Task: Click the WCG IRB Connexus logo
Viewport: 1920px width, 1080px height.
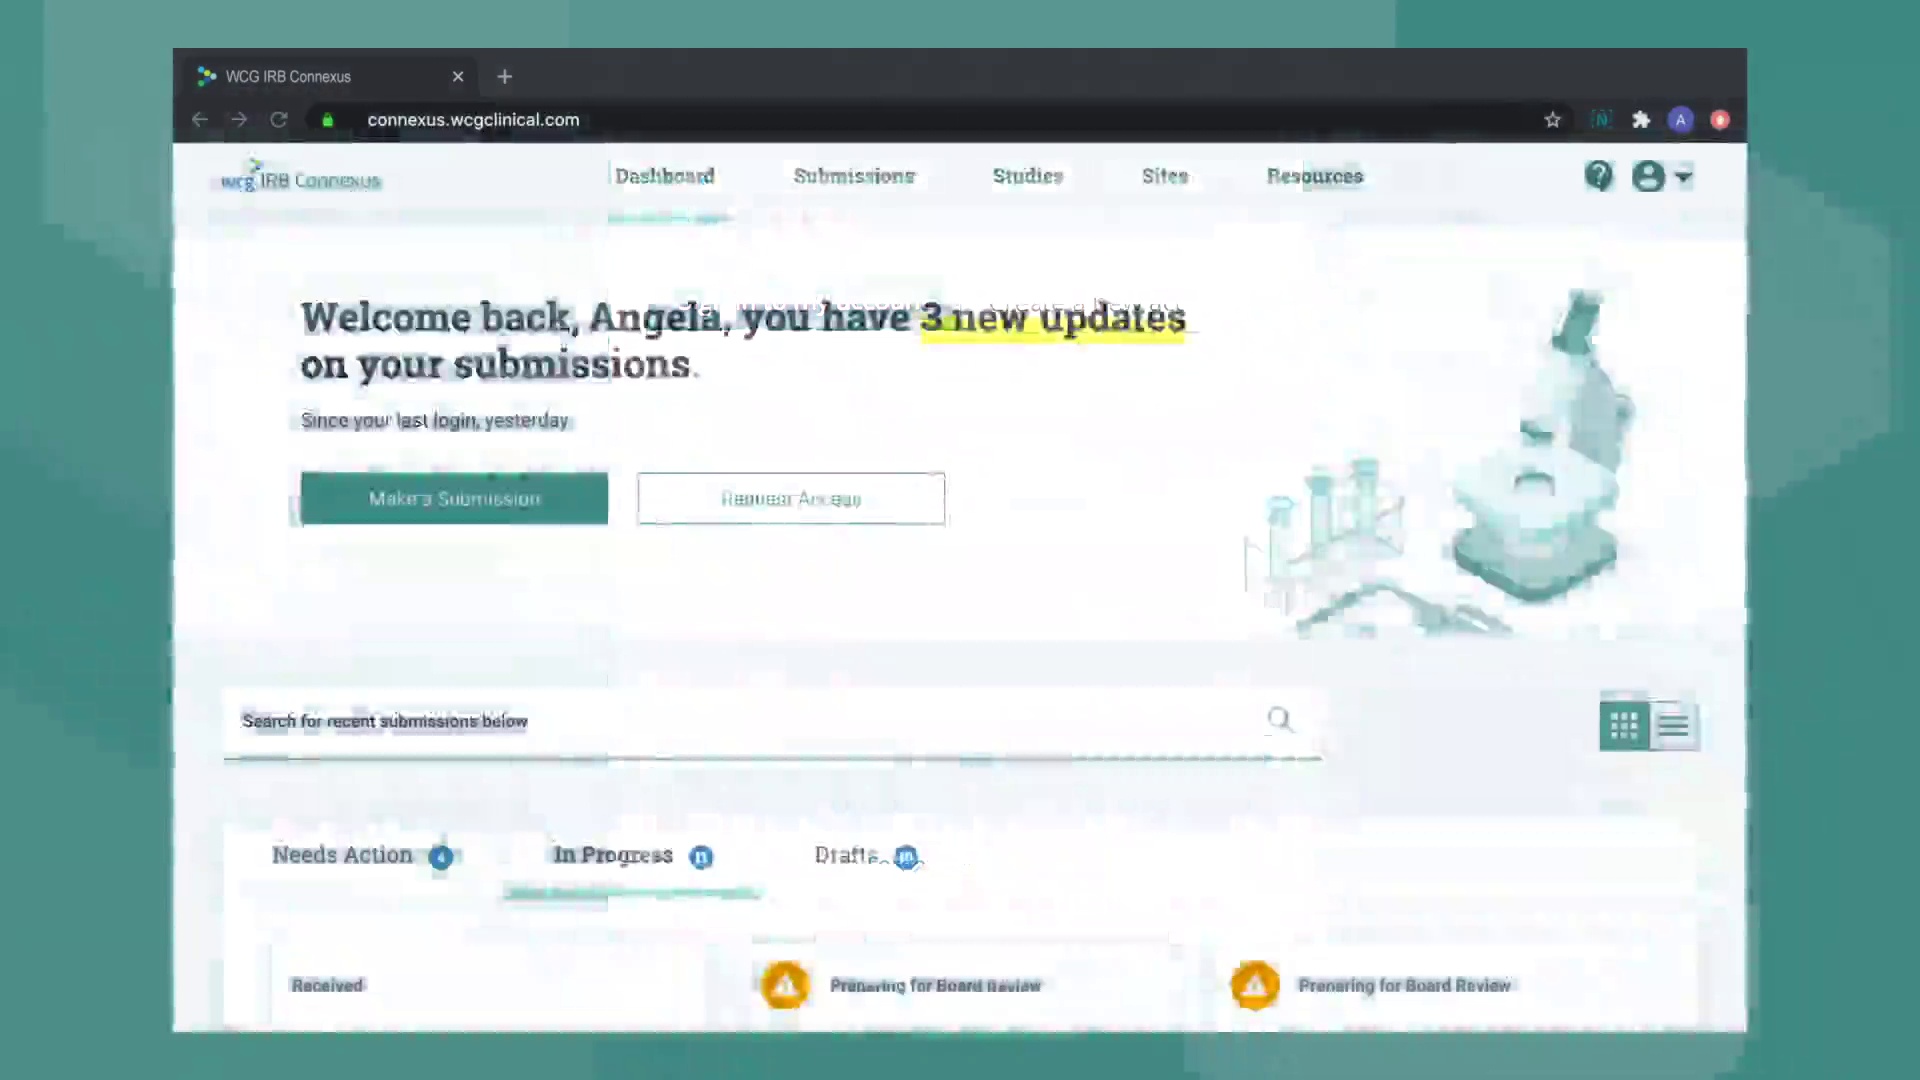Action: click(x=301, y=177)
